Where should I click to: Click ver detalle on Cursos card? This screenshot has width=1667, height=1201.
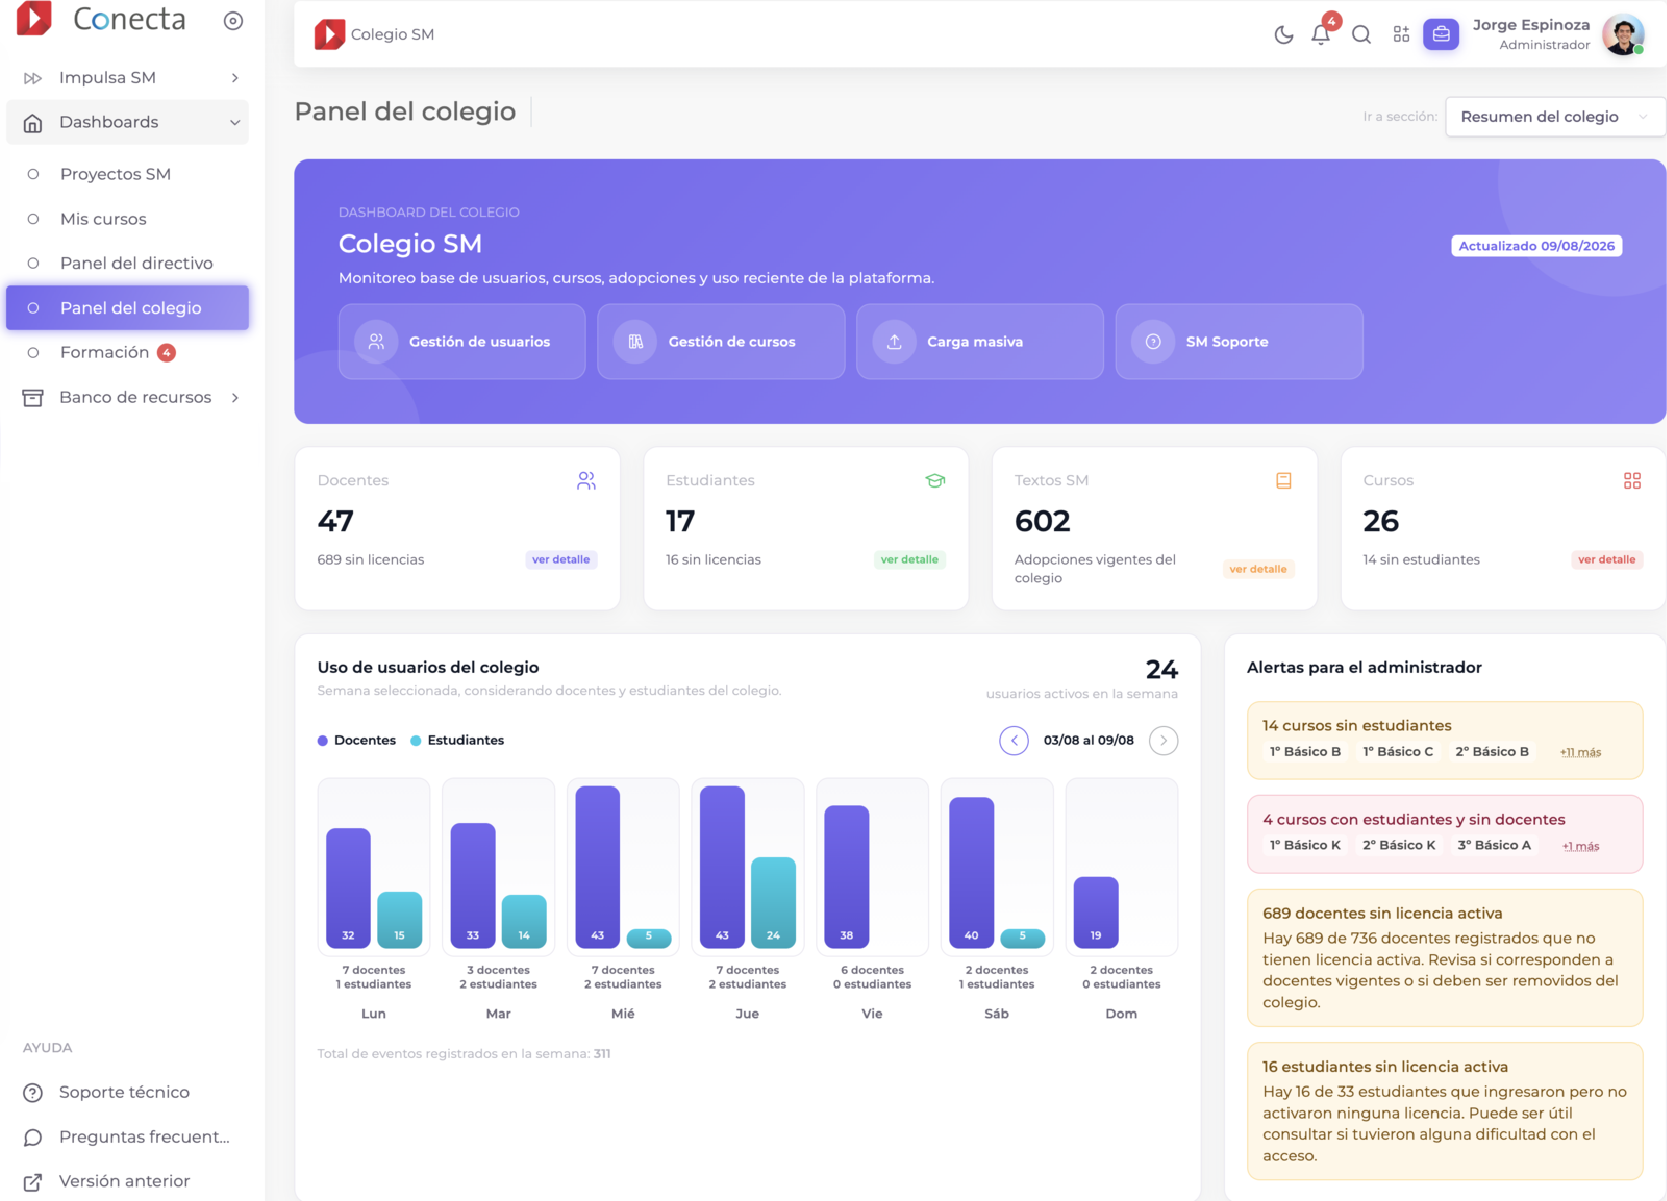point(1606,560)
